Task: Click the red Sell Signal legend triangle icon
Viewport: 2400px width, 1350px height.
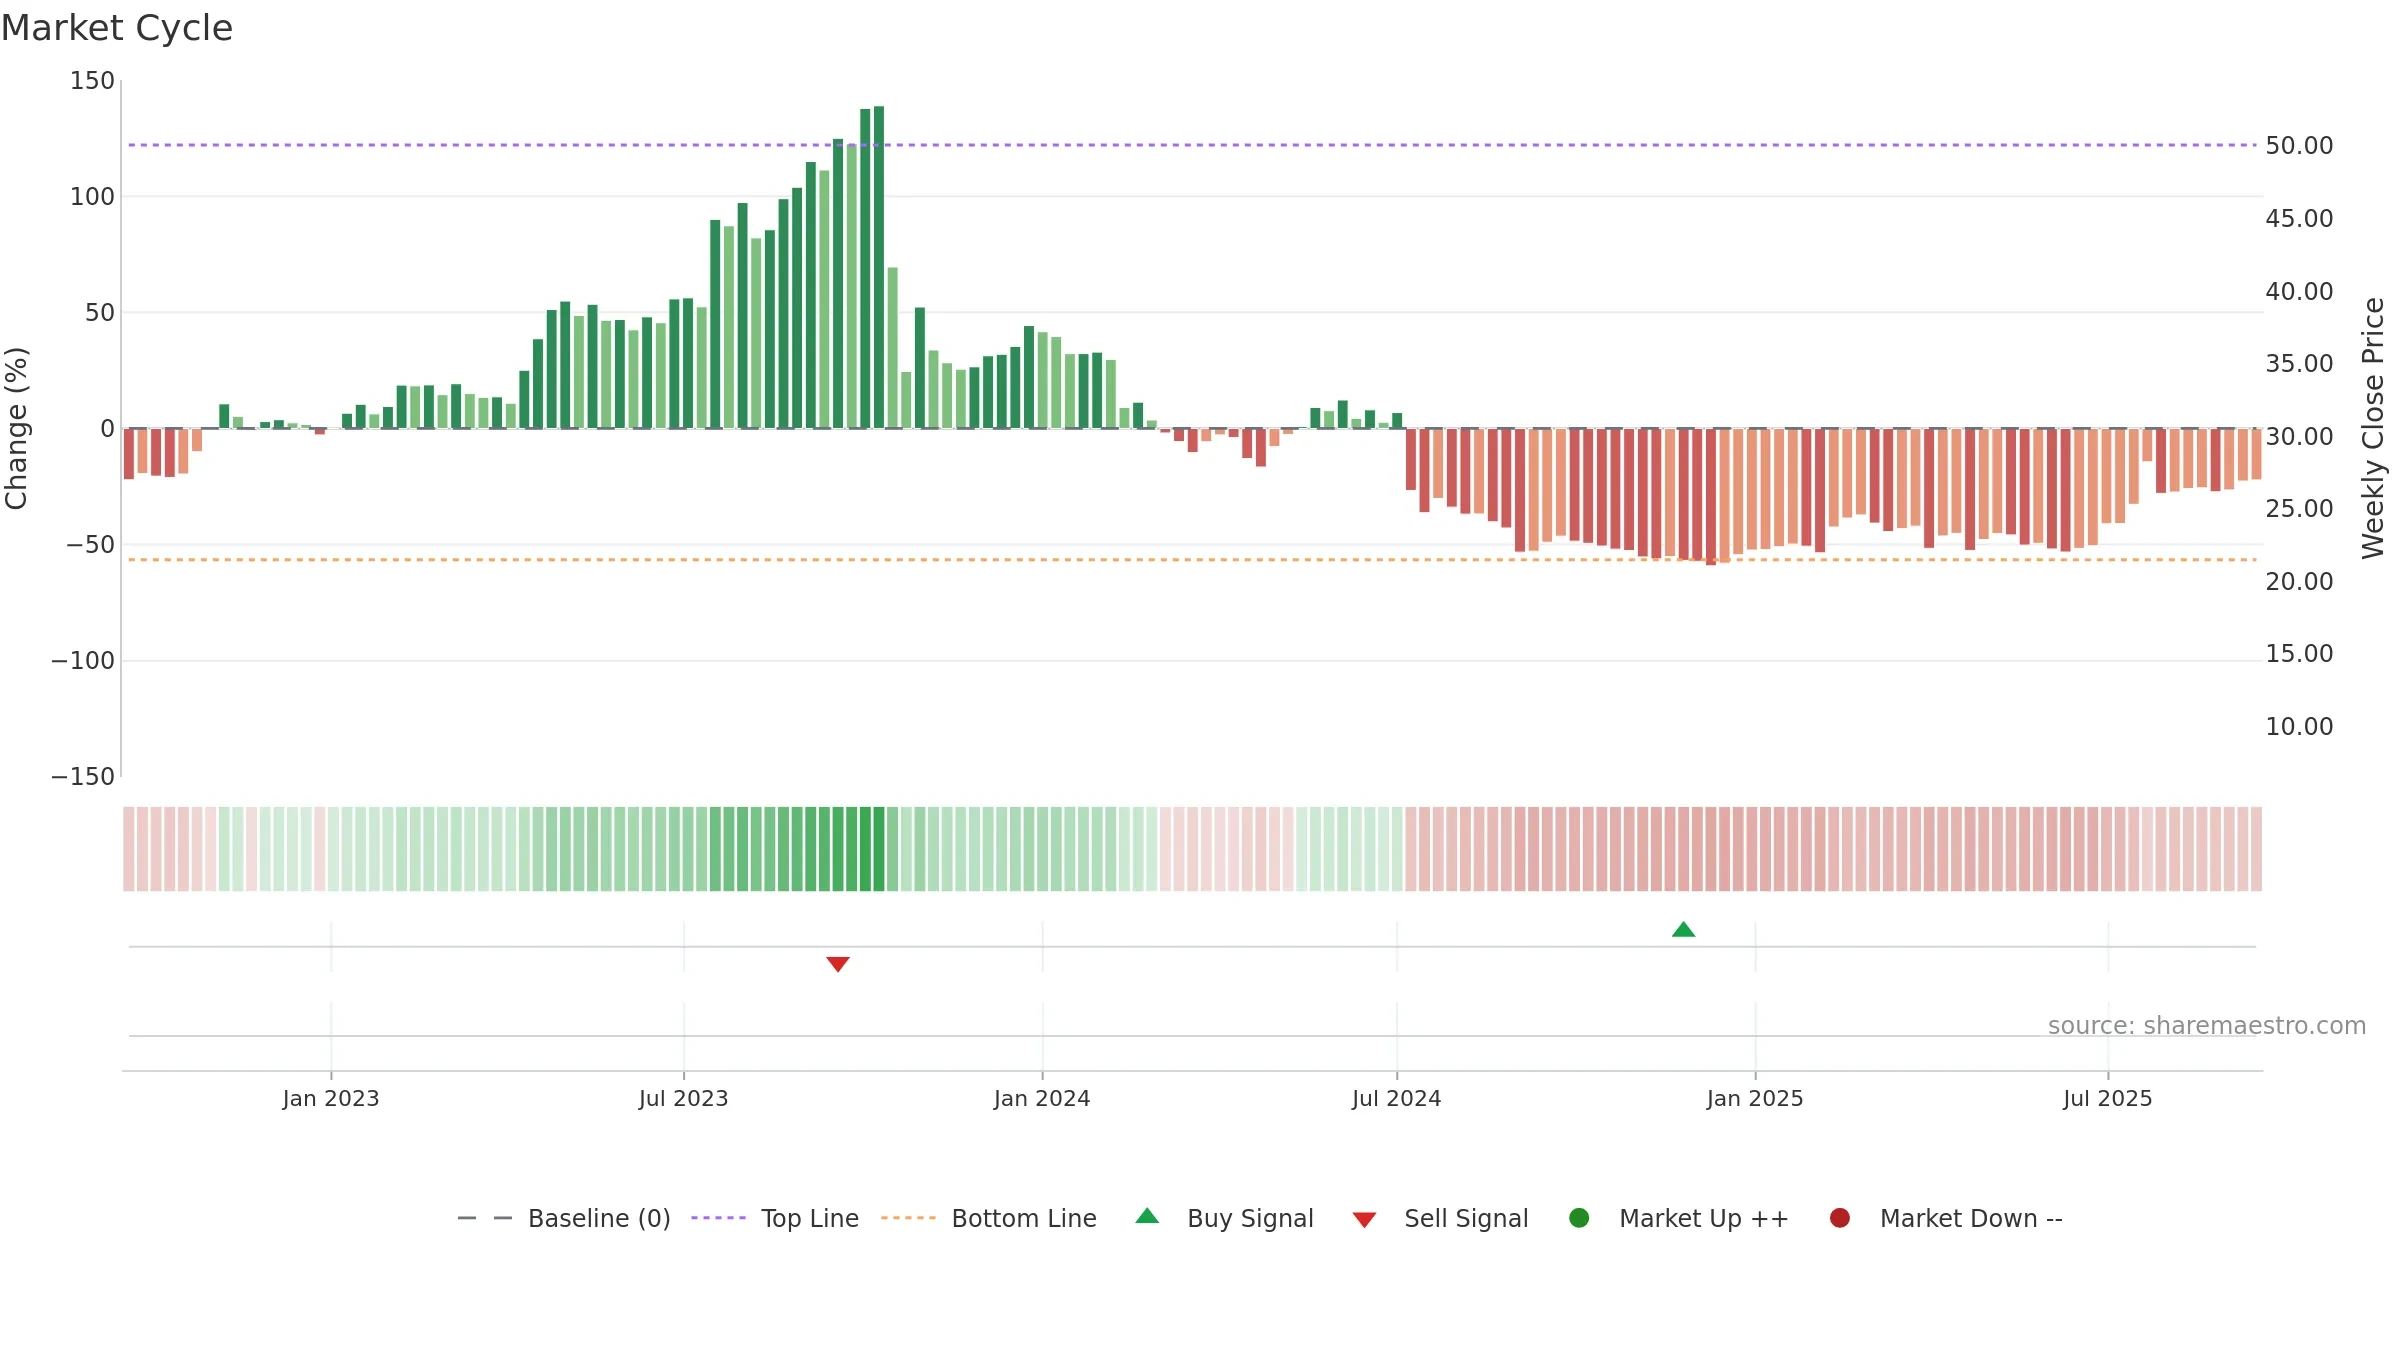Action: 1364,1220
